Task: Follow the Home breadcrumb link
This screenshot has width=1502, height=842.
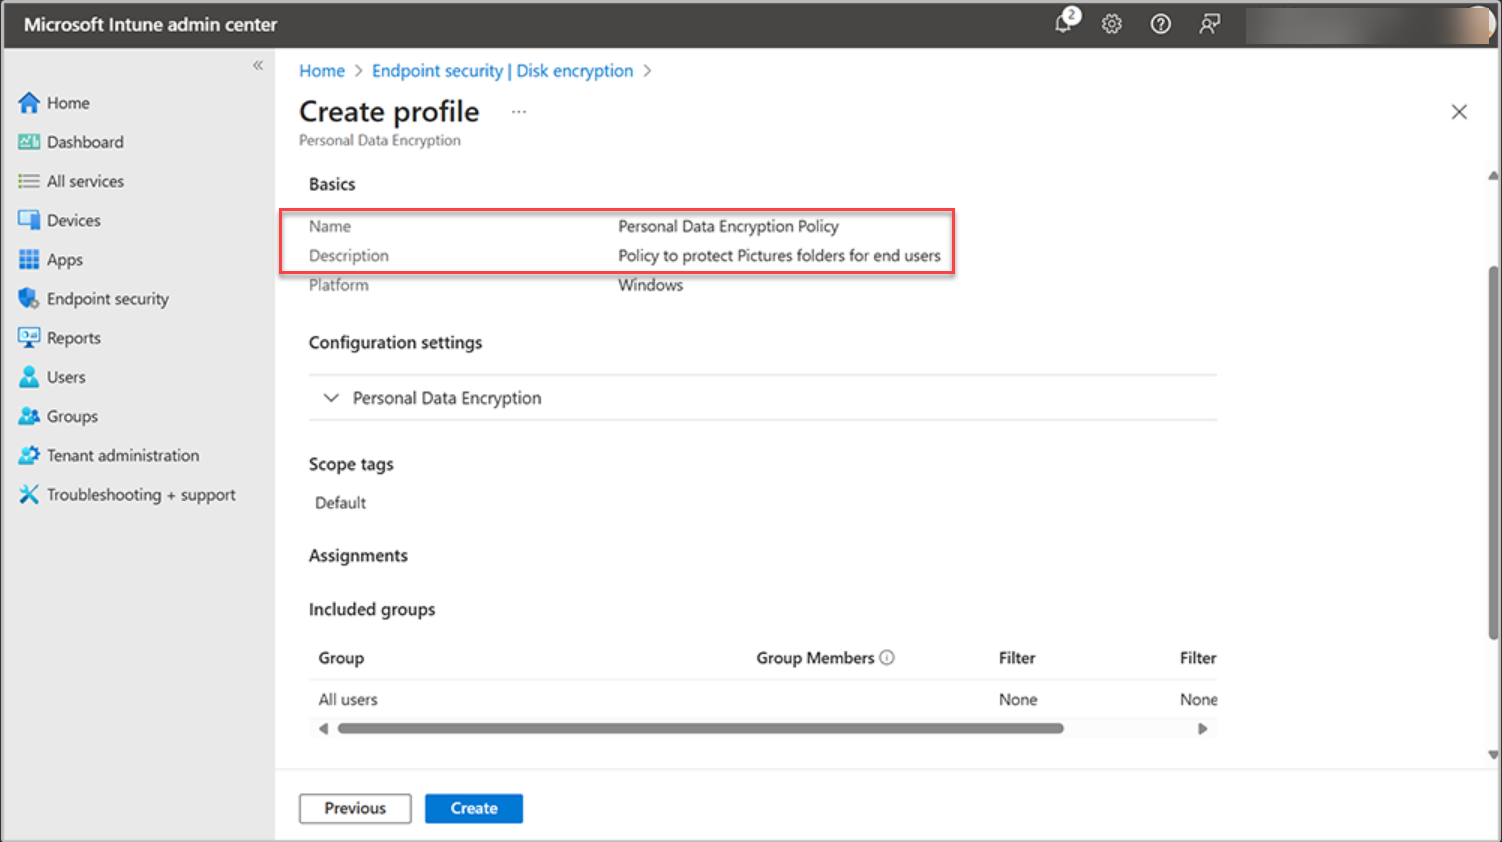Action: pos(322,71)
